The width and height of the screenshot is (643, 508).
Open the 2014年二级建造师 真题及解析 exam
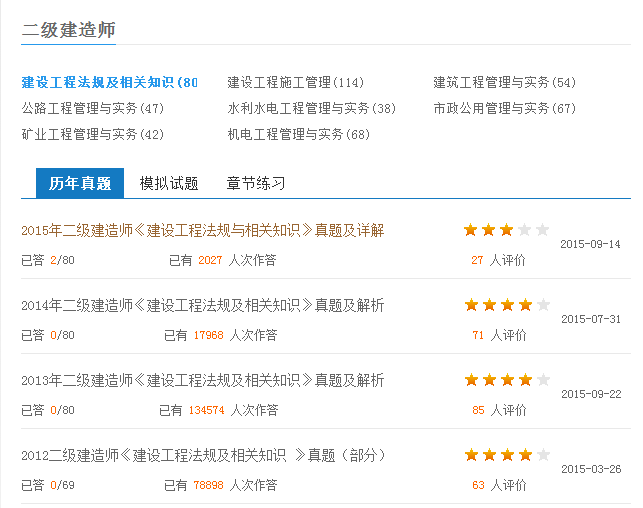[x=203, y=305]
